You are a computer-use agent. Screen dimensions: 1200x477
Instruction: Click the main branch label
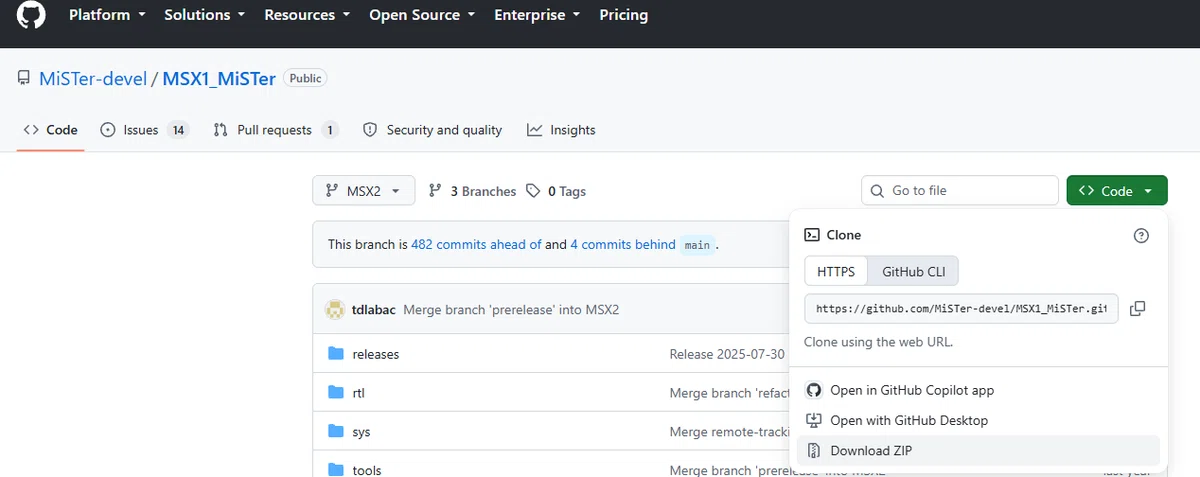coord(697,245)
